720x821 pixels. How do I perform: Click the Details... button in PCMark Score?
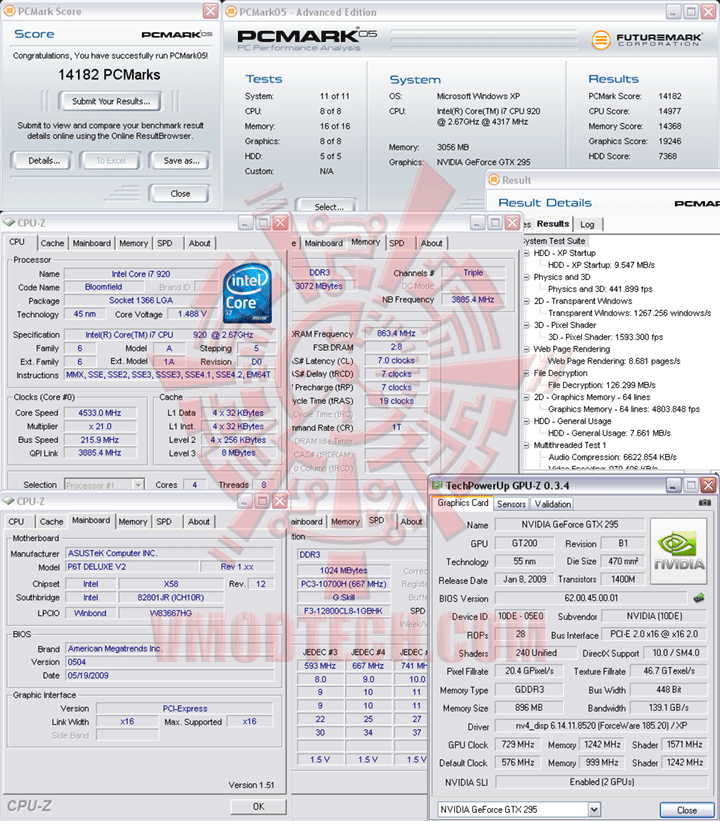click(44, 161)
